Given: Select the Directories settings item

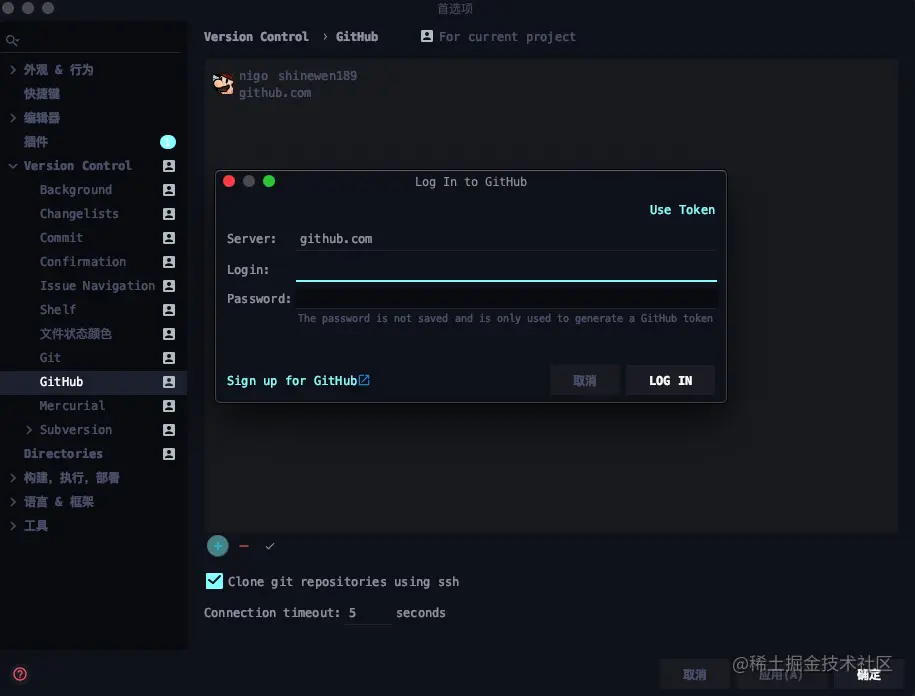Looking at the screenshot, I should pos(63,453).
